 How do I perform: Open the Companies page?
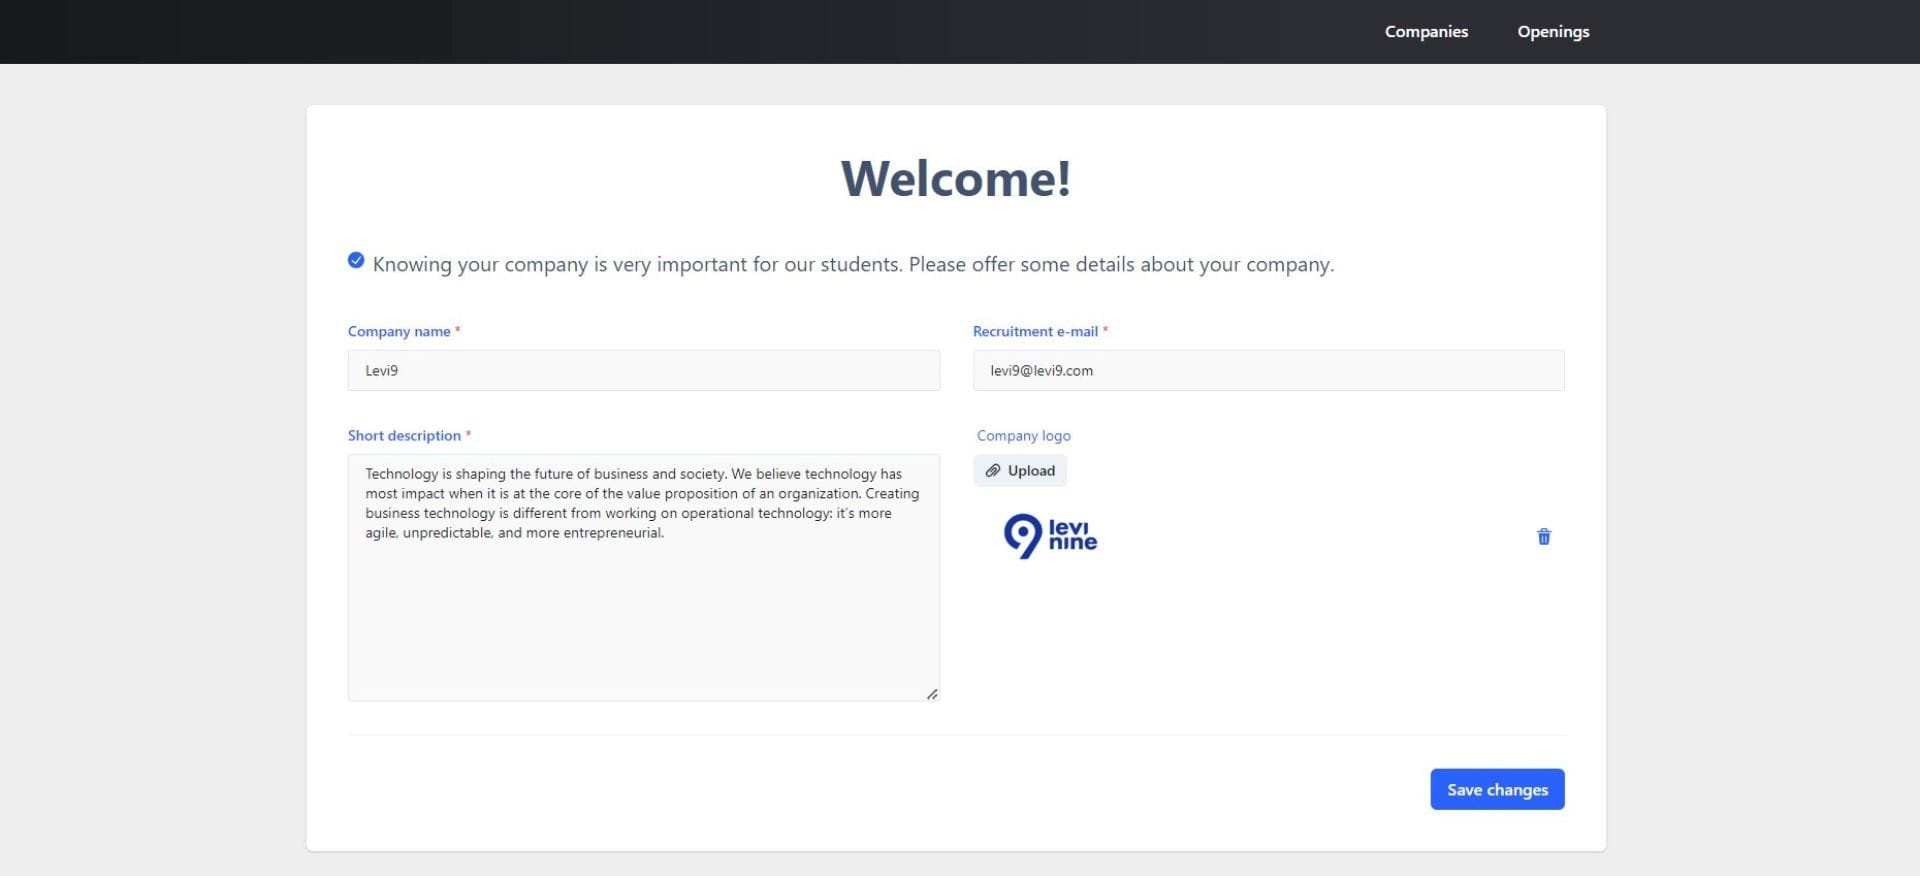point(1426,32)
